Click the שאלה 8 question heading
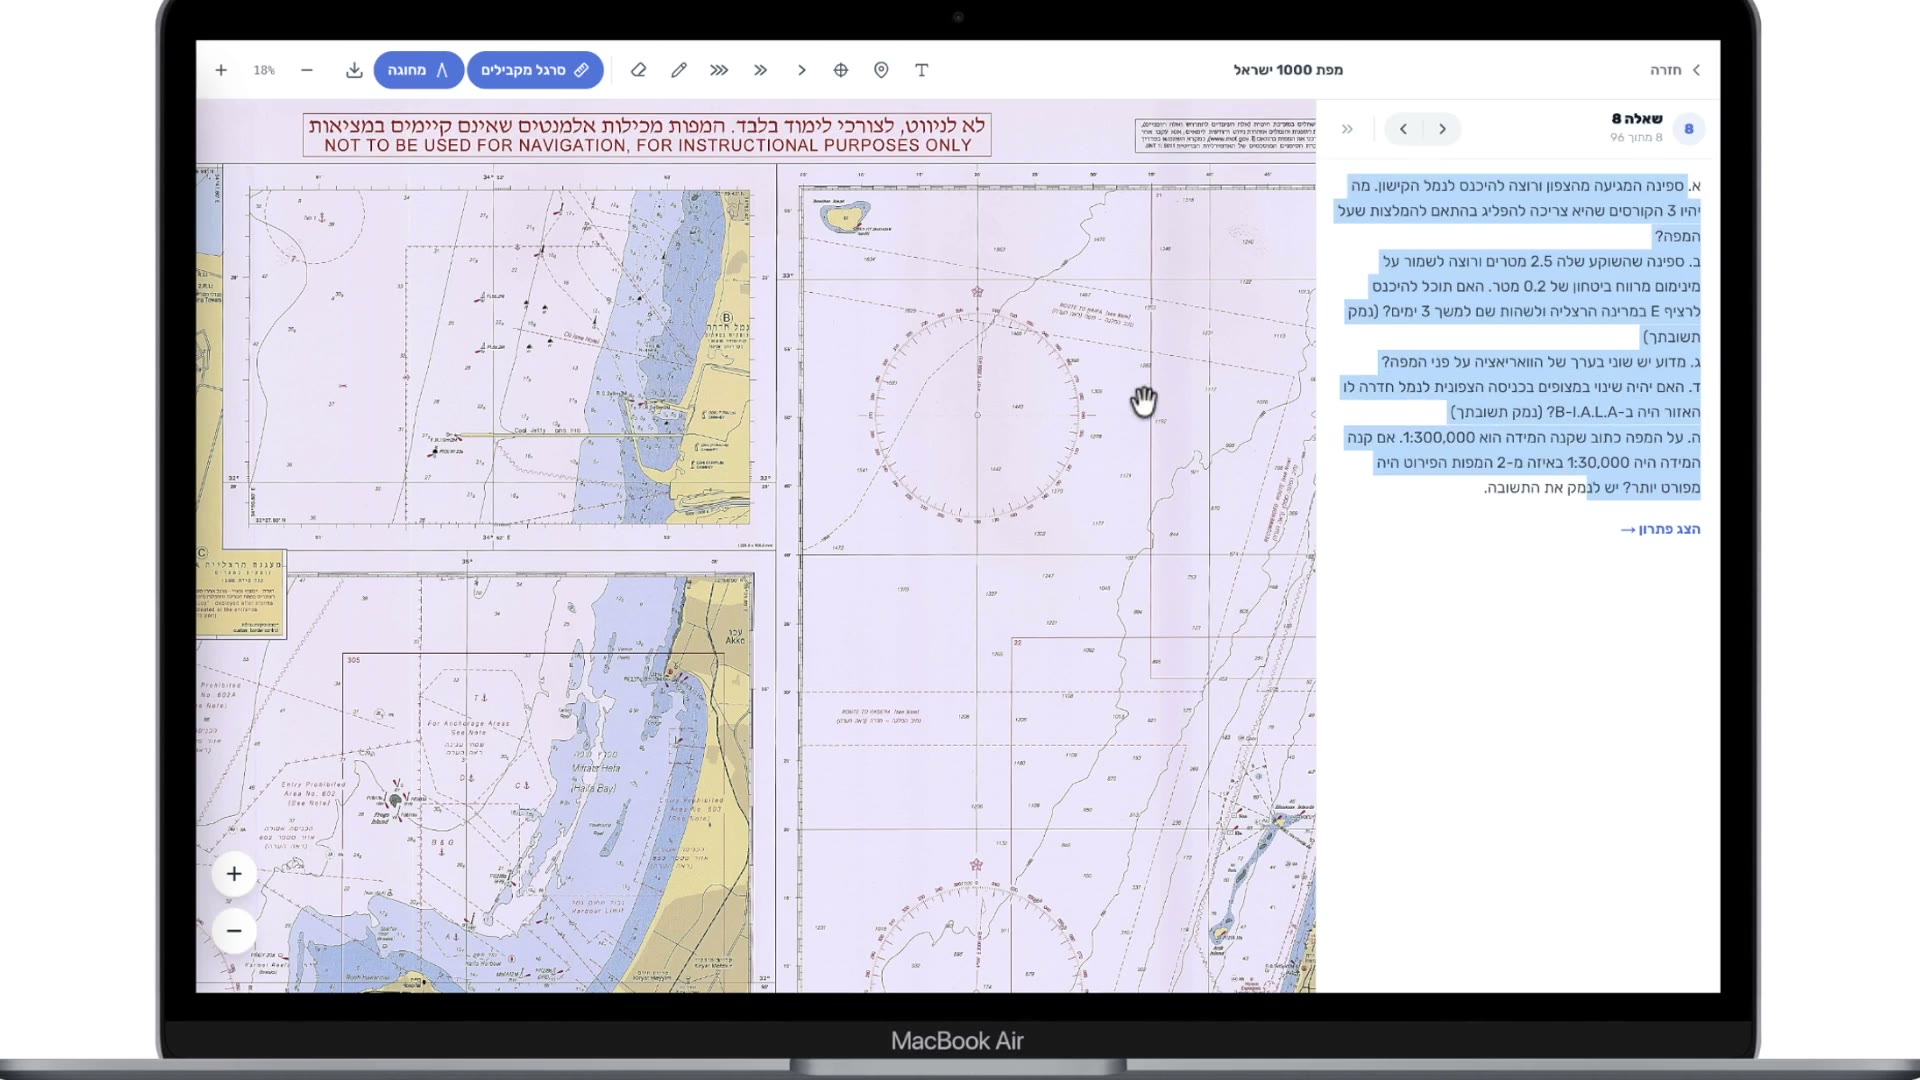This screenshot has height=1080, width=1920. point(1637,119)
